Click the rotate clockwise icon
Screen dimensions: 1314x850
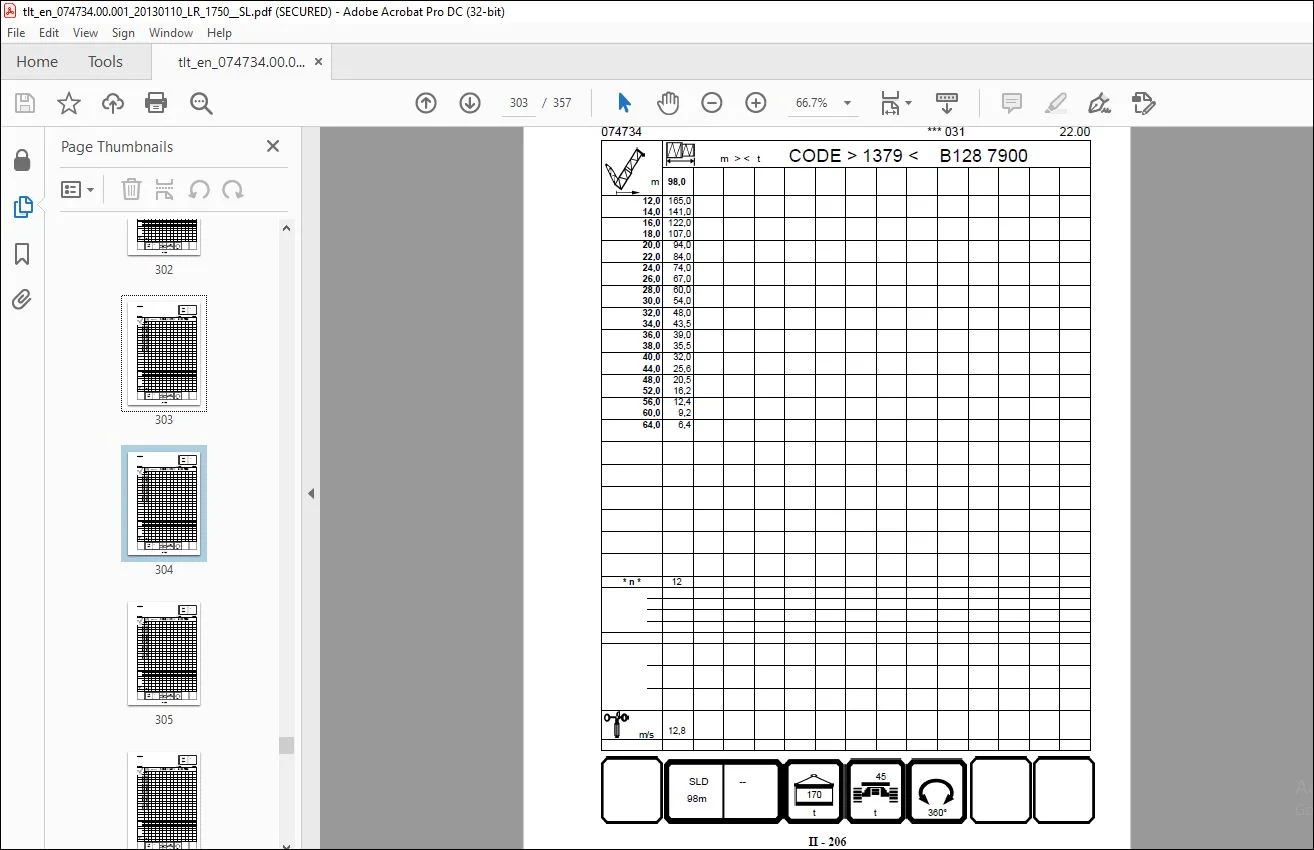233,189
